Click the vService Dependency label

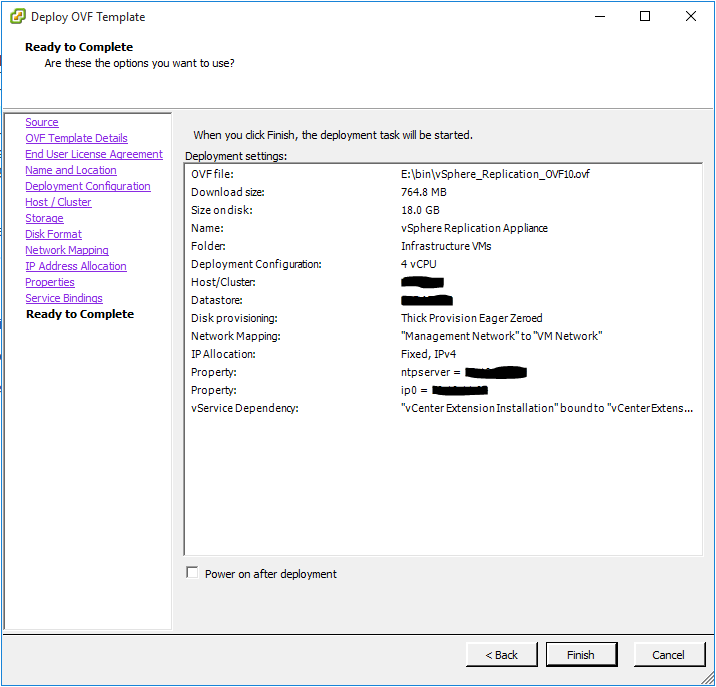tap(244, 408)
